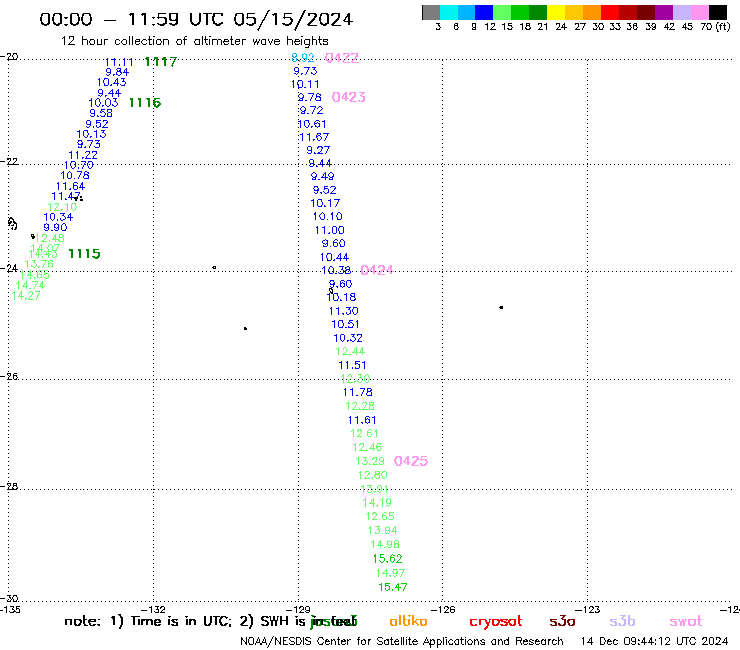This screenshot has height=650, width=740.
Task: Click the time marker '1117'
Action: (x=160, y=62)
